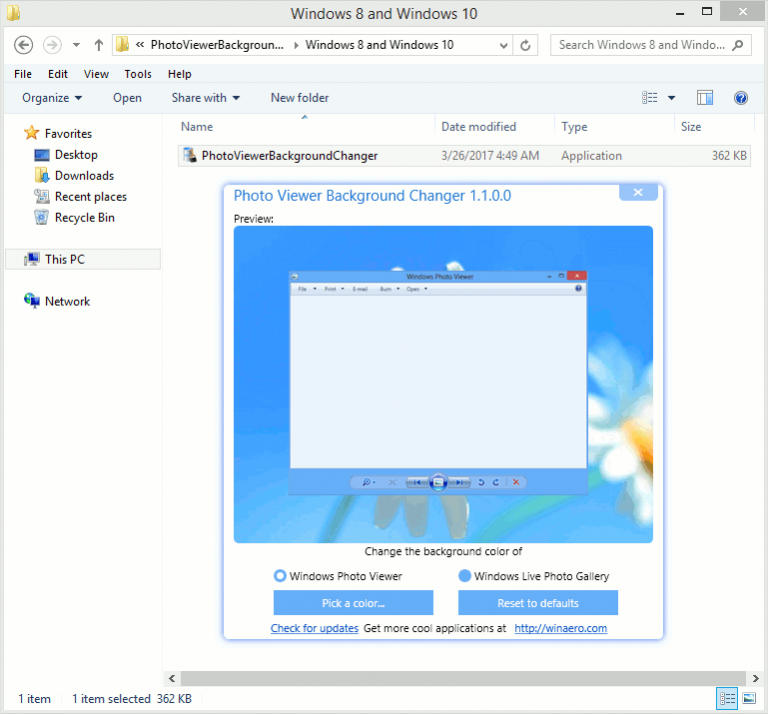This screenshot has width=768, height=714.
Task: Sort files by Name column
Action: (197, 127)
